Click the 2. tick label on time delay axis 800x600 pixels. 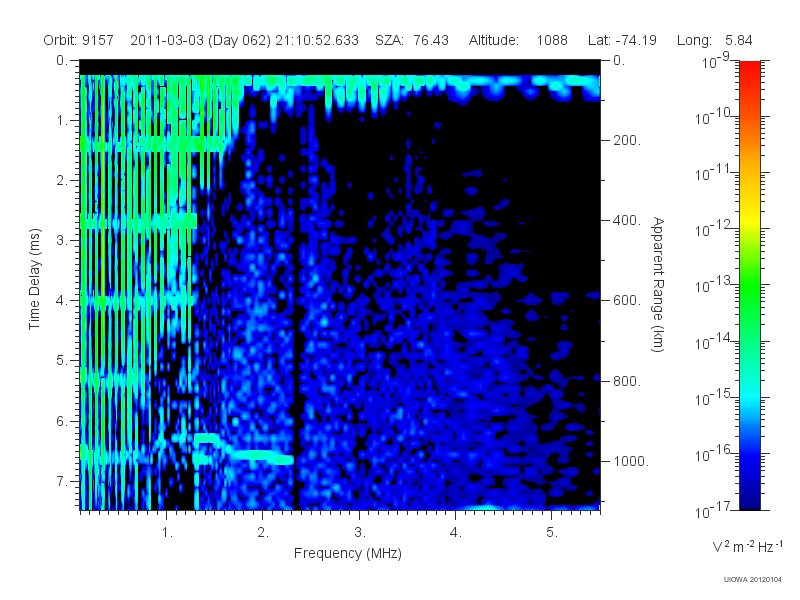[x=62, y=181]
